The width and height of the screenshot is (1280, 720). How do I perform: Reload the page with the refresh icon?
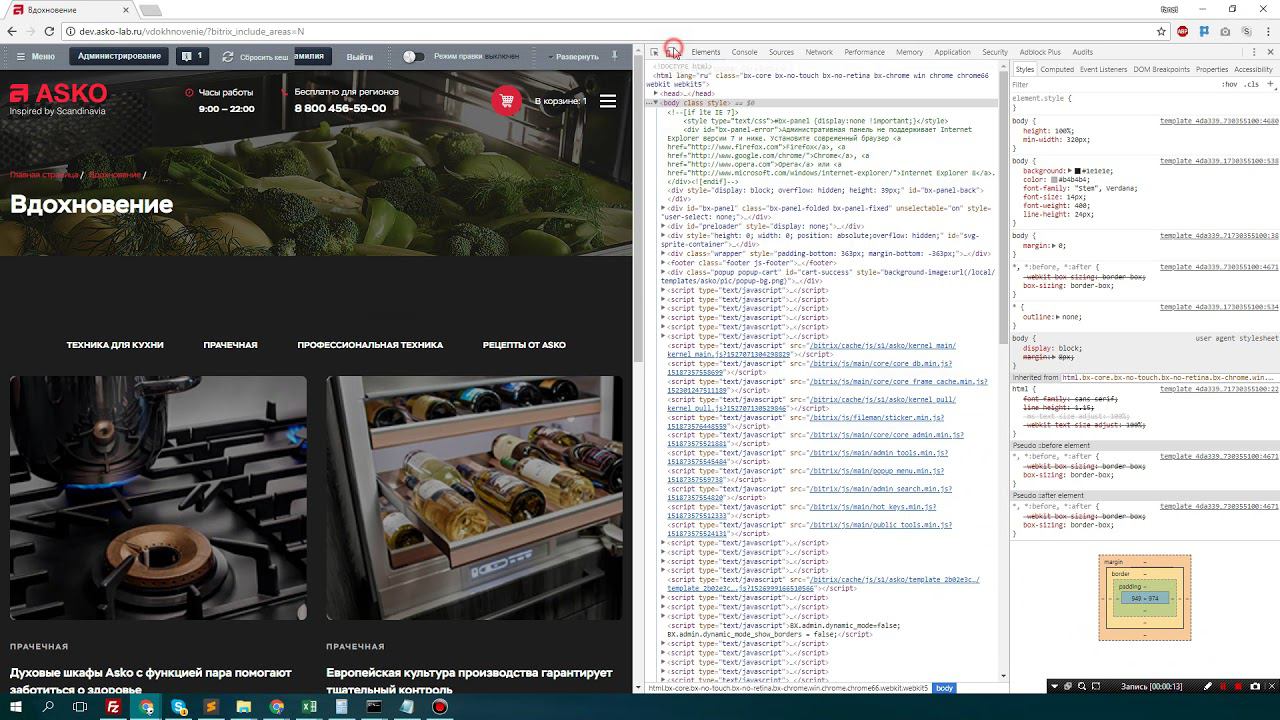(50, 31)
